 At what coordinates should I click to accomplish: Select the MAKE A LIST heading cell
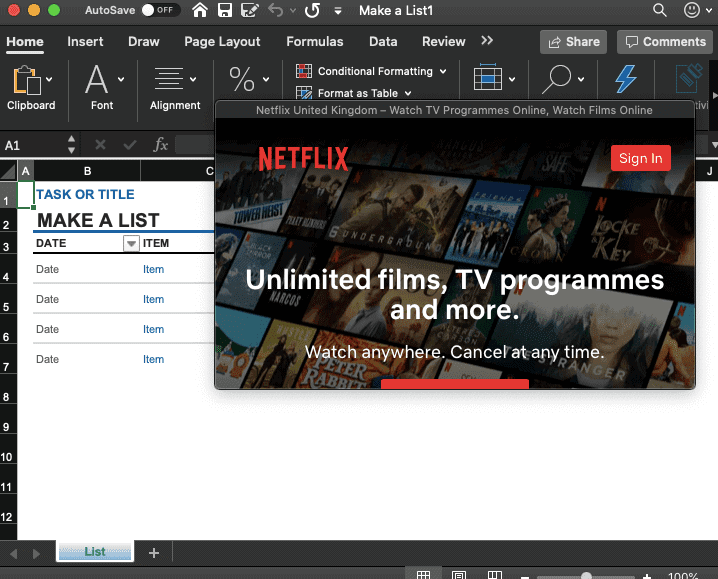click(98, 220)
